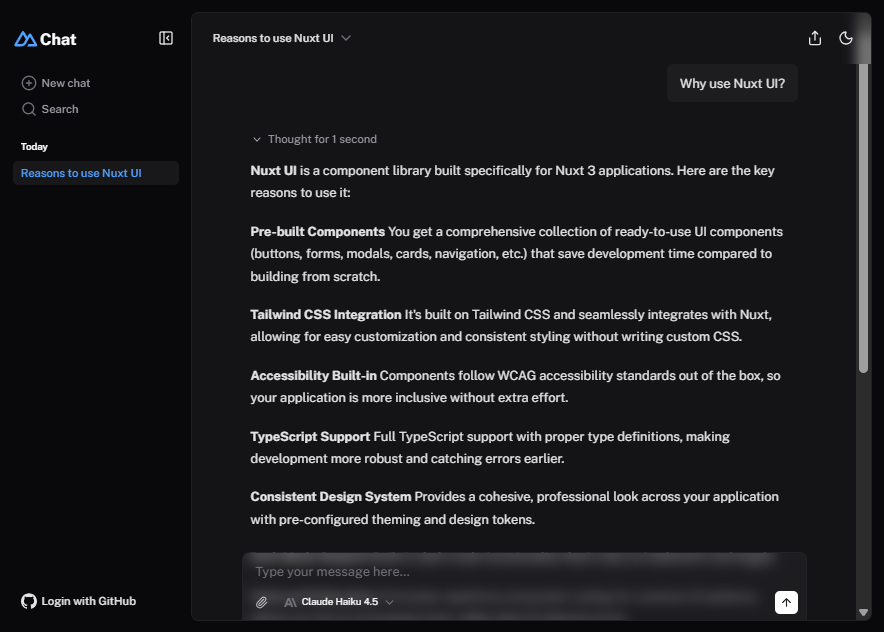The height and width of the screenshot is (632, 884).
Task: Open the Reasons to use Nuxt UI chat in sidebar
Action: (96, 173)
